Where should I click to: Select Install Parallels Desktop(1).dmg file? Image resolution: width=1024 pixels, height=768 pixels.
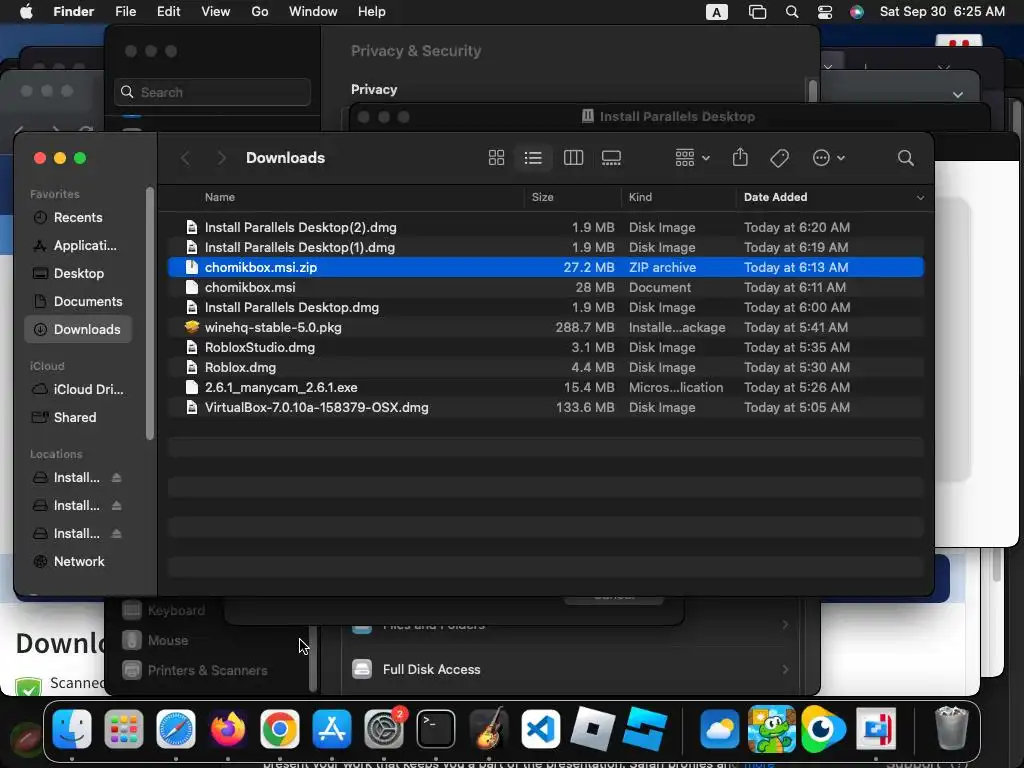click(x=545, y=248)
